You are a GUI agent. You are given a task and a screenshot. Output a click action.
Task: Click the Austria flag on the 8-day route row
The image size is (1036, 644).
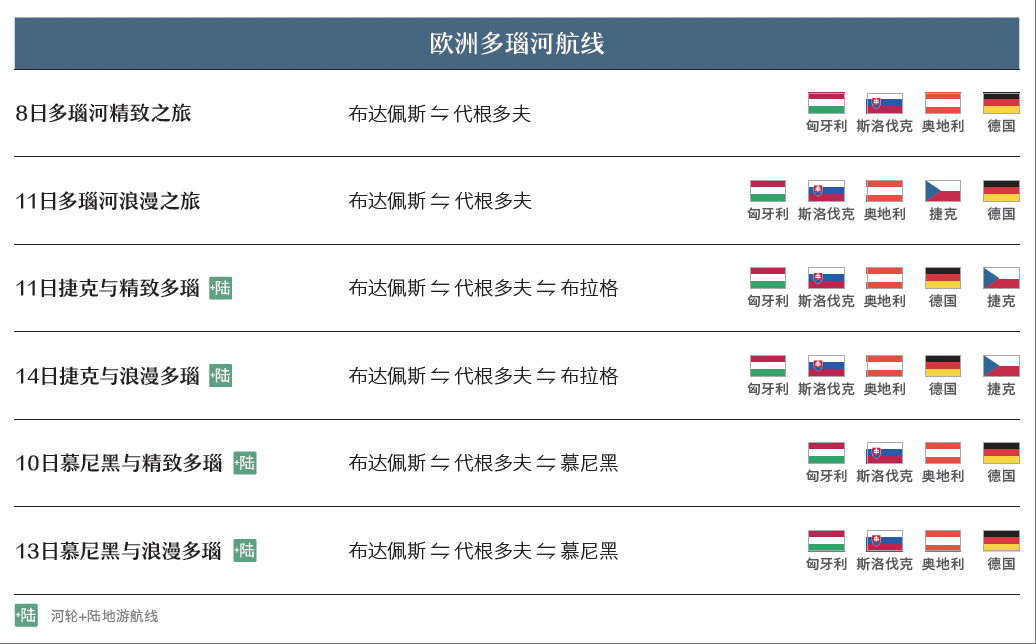pos(943,102)
